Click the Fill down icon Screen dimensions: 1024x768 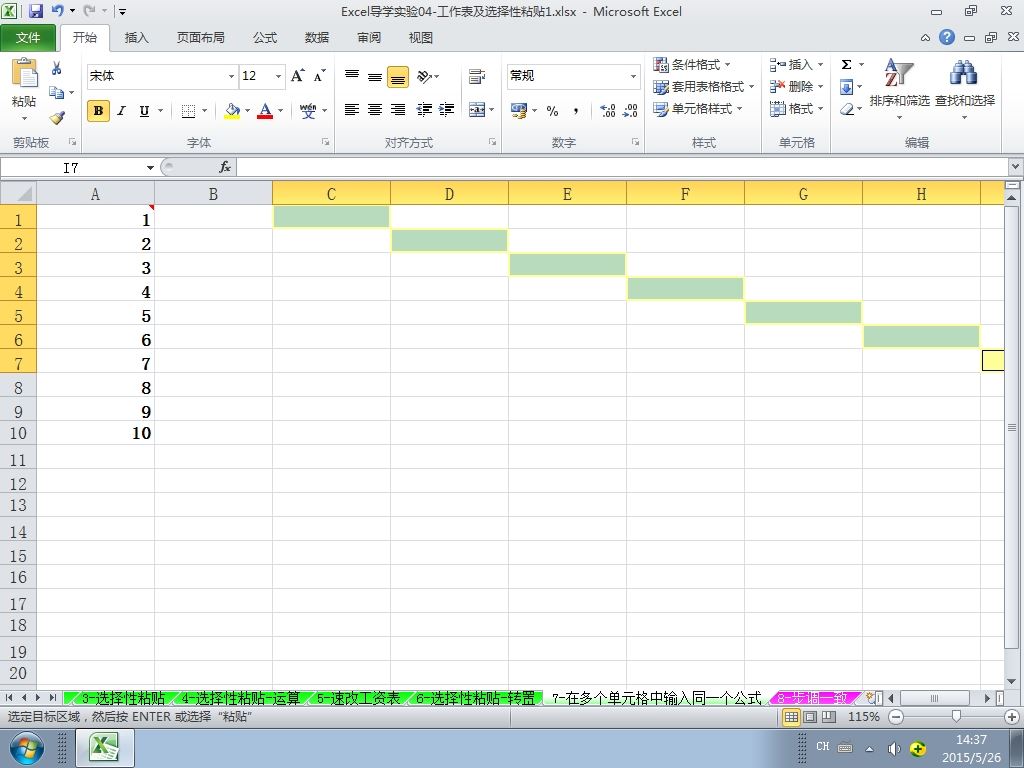[x=847, y=87]
